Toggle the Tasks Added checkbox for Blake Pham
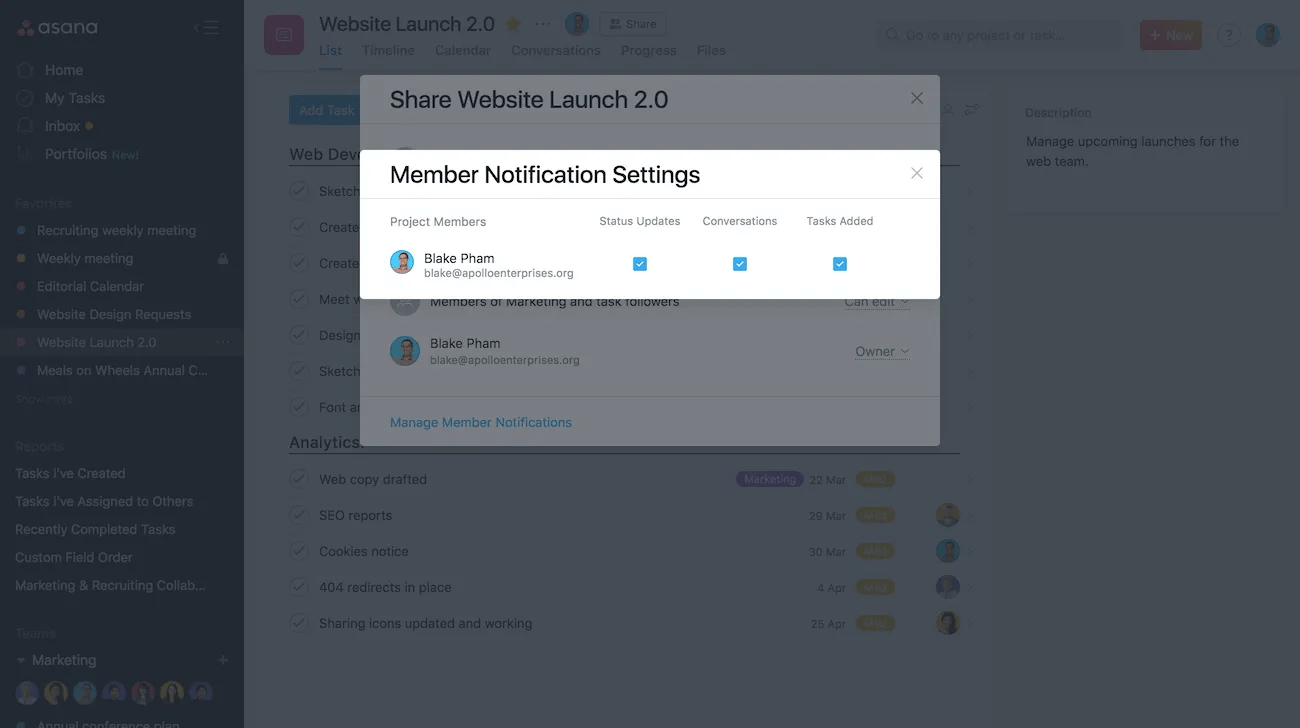This screenshot has height=728, width=1300. pyautogui.click(x=839, y=263)
